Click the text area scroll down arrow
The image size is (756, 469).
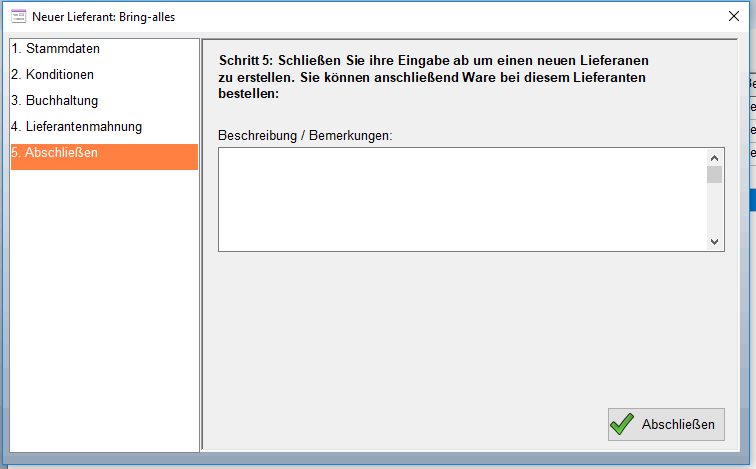coord(715,241)
